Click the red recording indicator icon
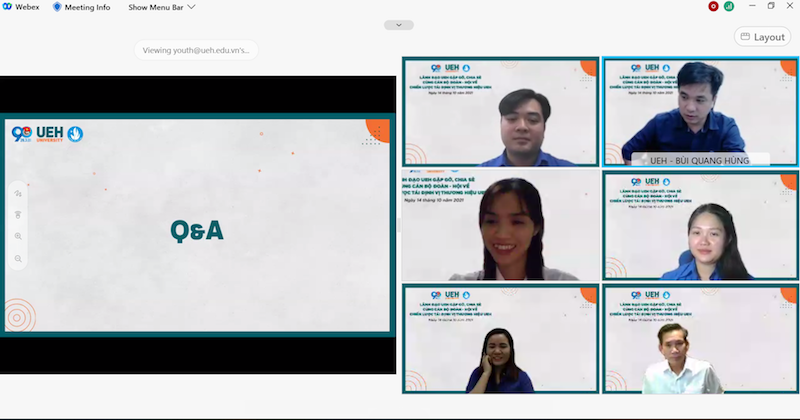 pyautogui.click(x=713, y=7)
